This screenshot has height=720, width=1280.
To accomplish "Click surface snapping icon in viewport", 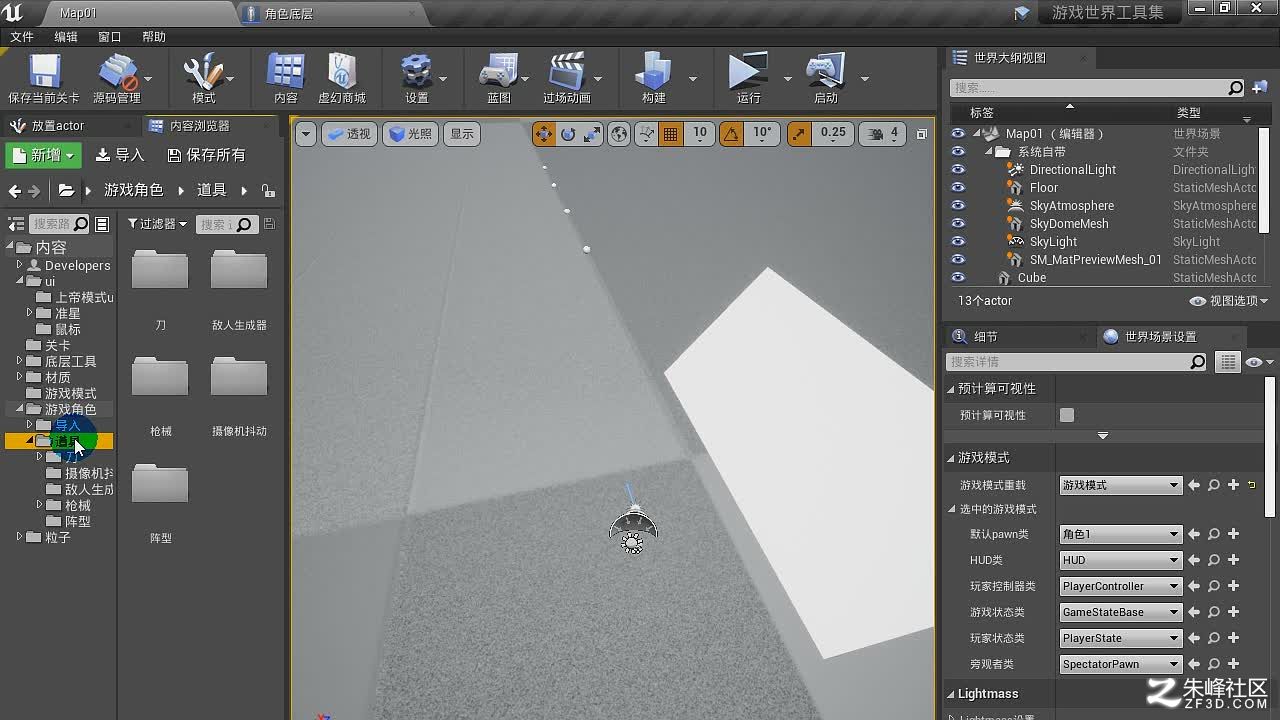I will click(x=646, y=134).
